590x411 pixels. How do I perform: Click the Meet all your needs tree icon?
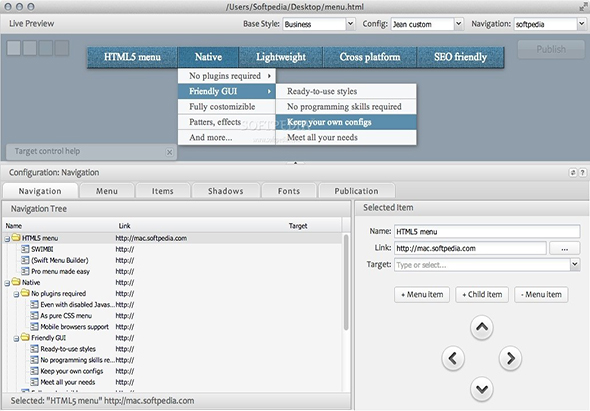coord(34,382)
